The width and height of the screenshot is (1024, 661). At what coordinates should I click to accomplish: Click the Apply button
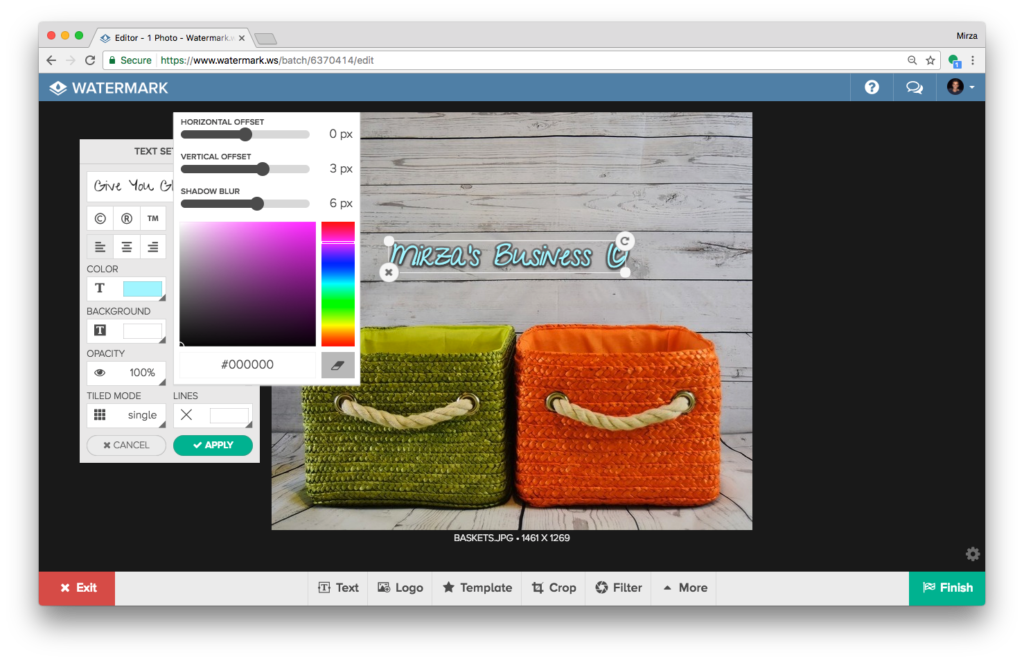click(213, 445)
